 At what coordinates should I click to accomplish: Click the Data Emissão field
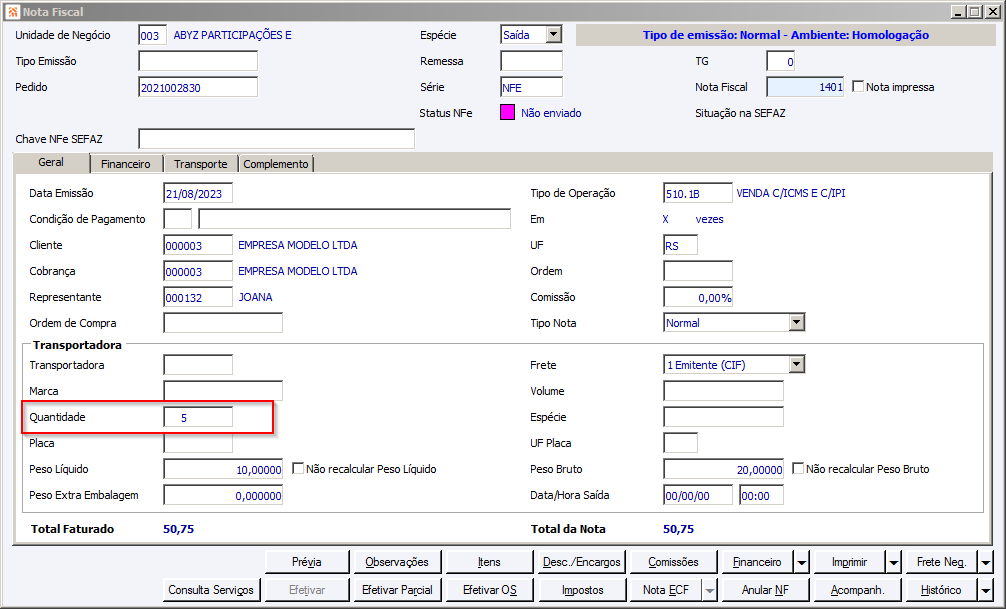pyautogui.click(x=198, y=193)
